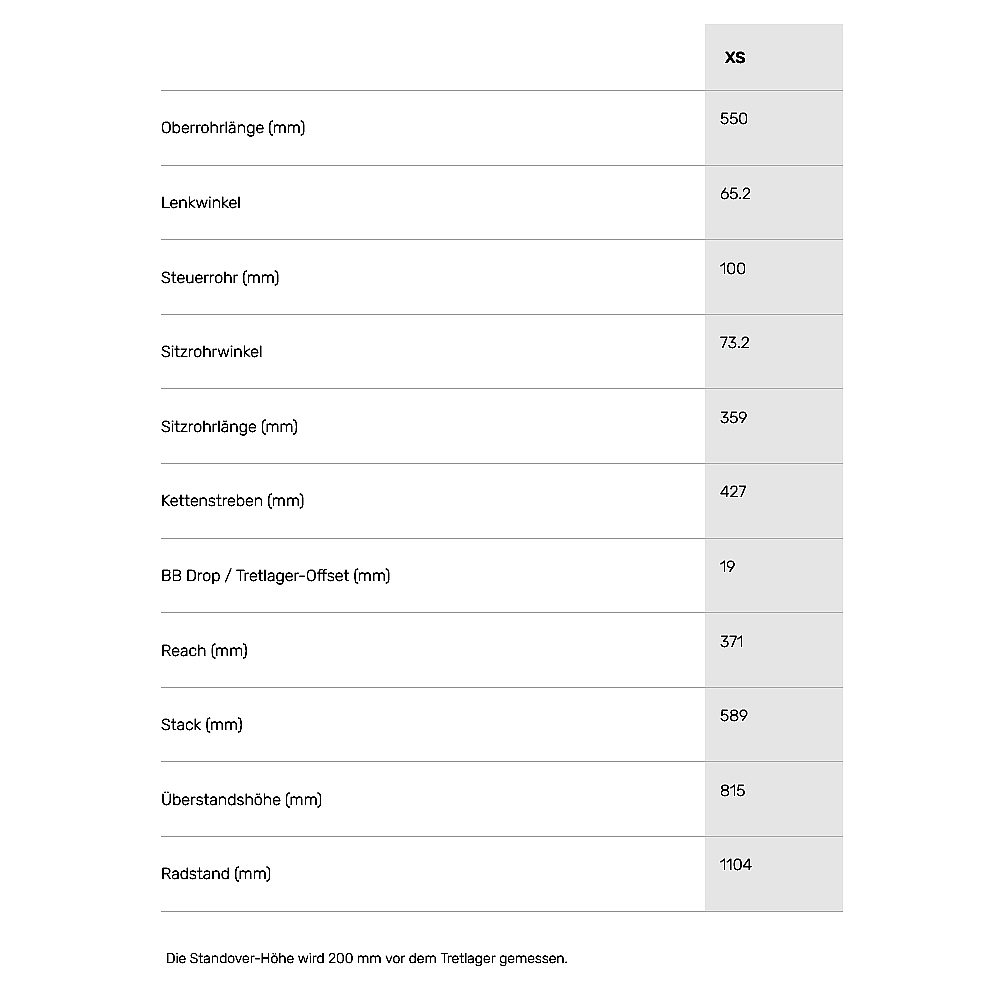Select BB Drop / Tretlager-Offset label

pos(275,576)
